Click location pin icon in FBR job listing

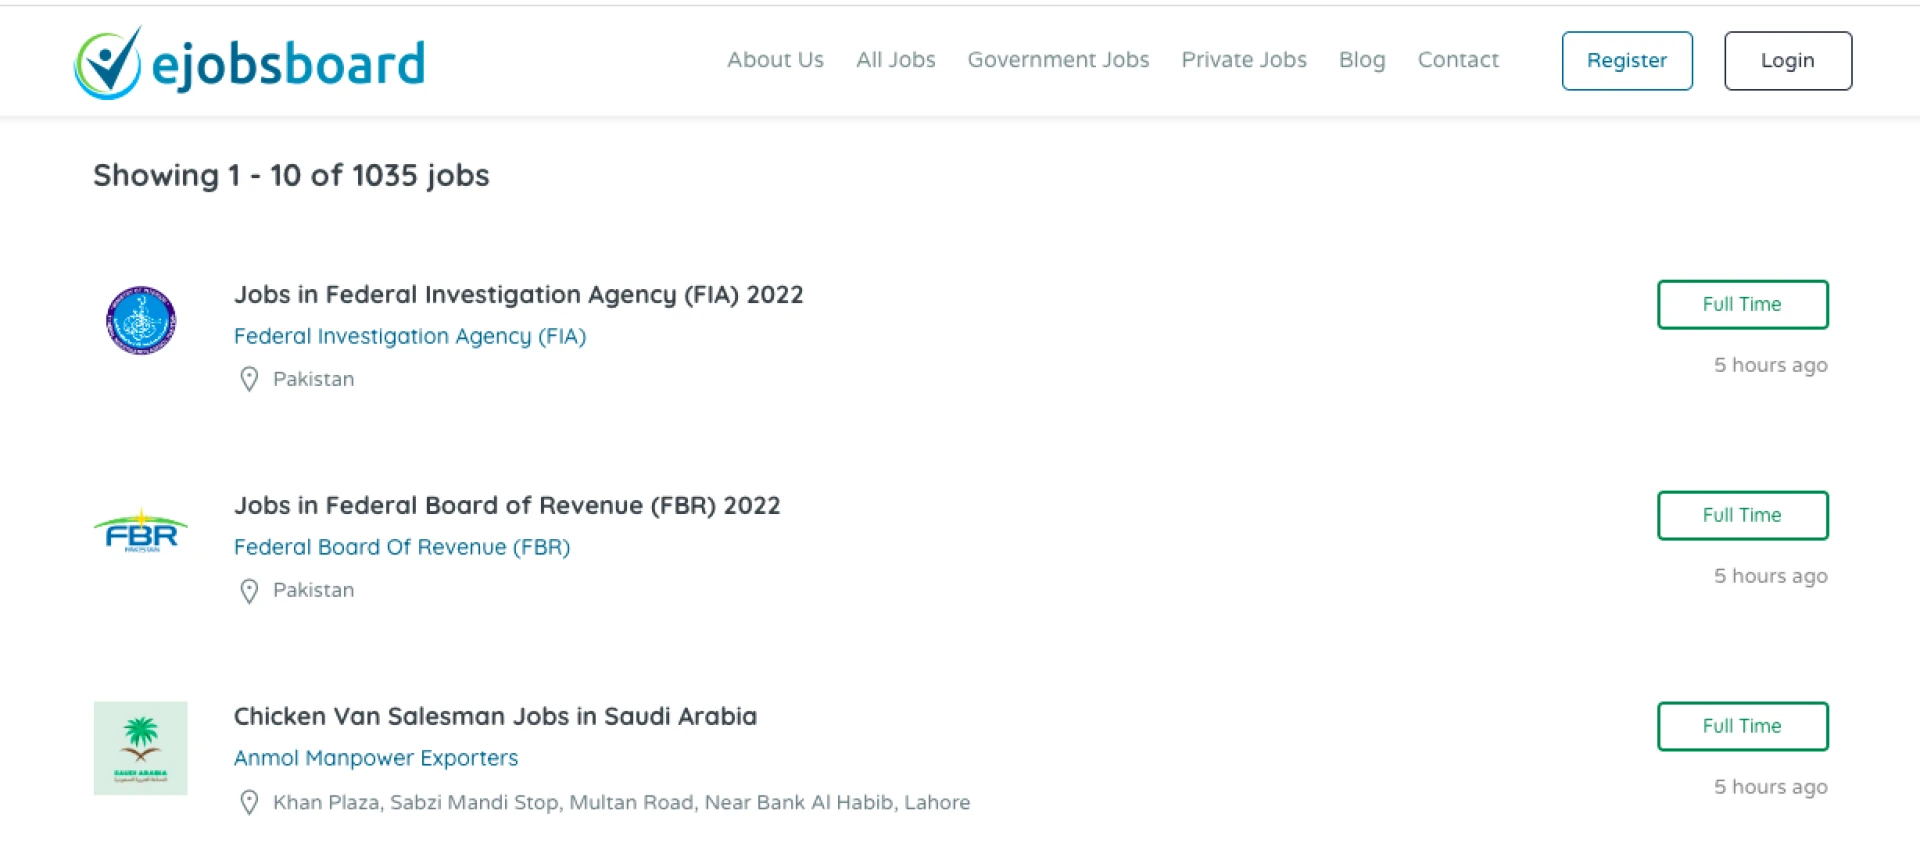(249, 590)
